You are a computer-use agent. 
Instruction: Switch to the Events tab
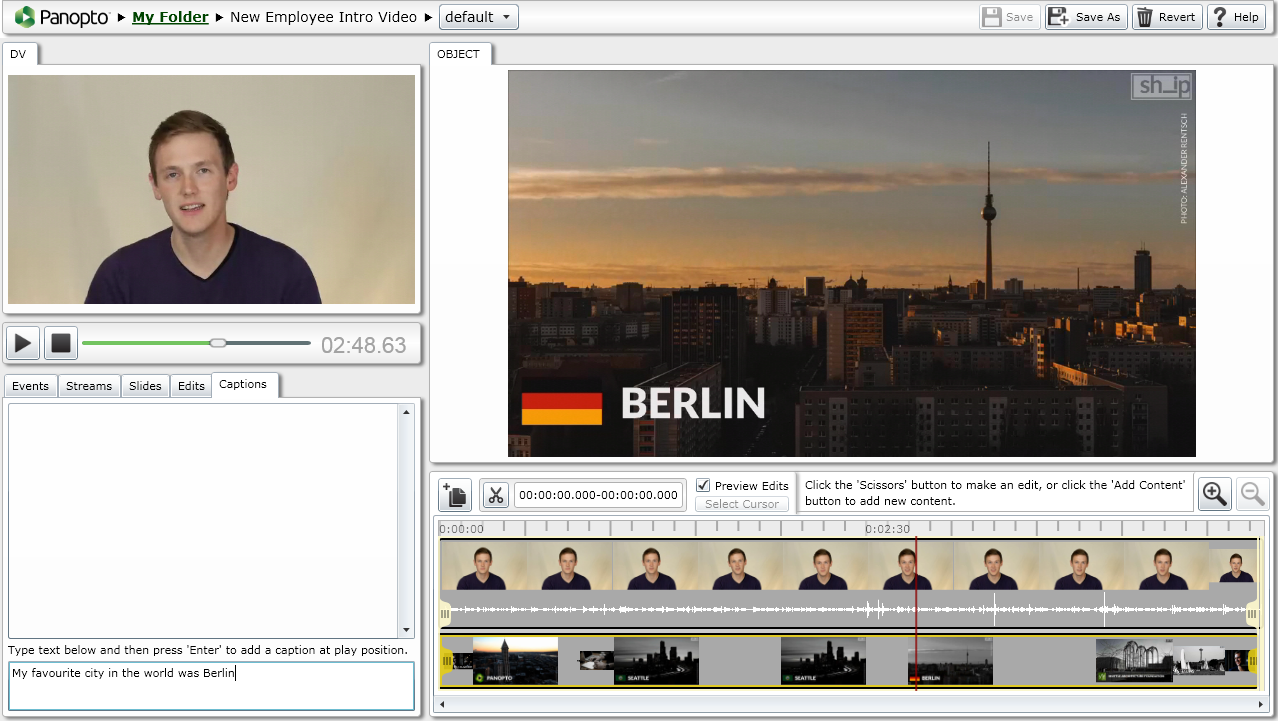pyautogui.click(x=30, y=386)
